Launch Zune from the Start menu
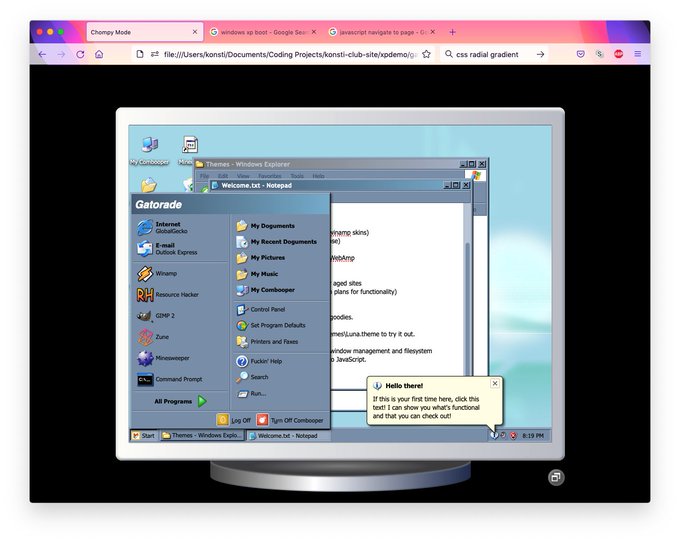This screenshot has height=542, width=680. [153, 337]
